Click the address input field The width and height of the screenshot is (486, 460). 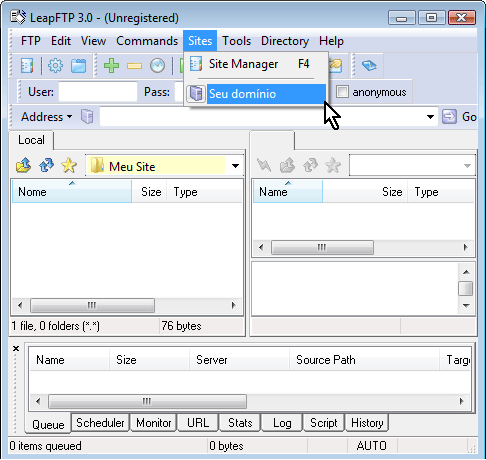(262, 117)
